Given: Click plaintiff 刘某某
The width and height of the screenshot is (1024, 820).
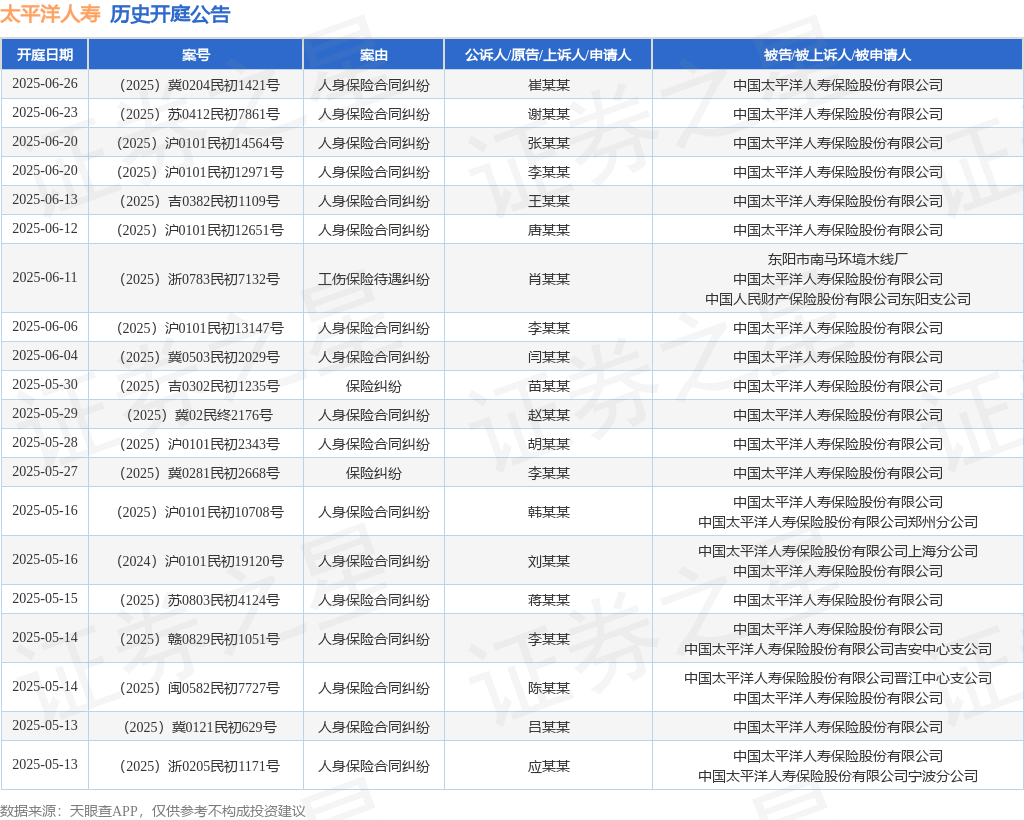Looking at the screenshot, I should [549, 561].
